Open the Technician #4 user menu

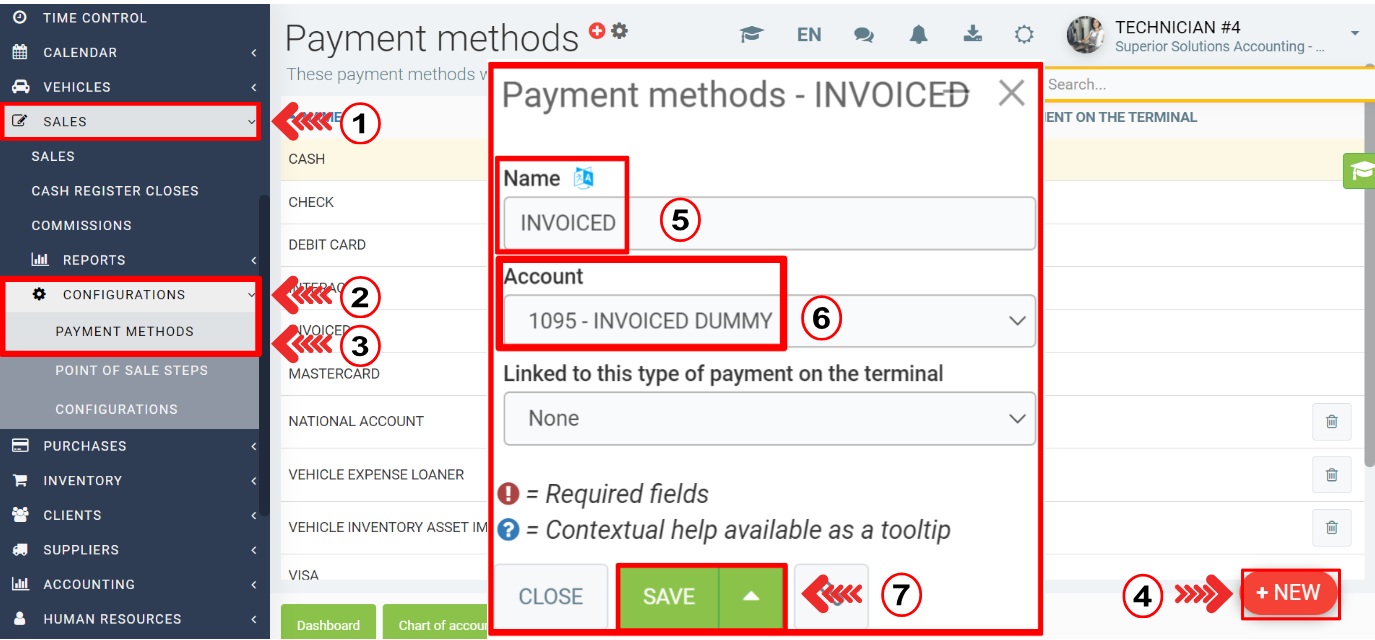[1215, 35]
